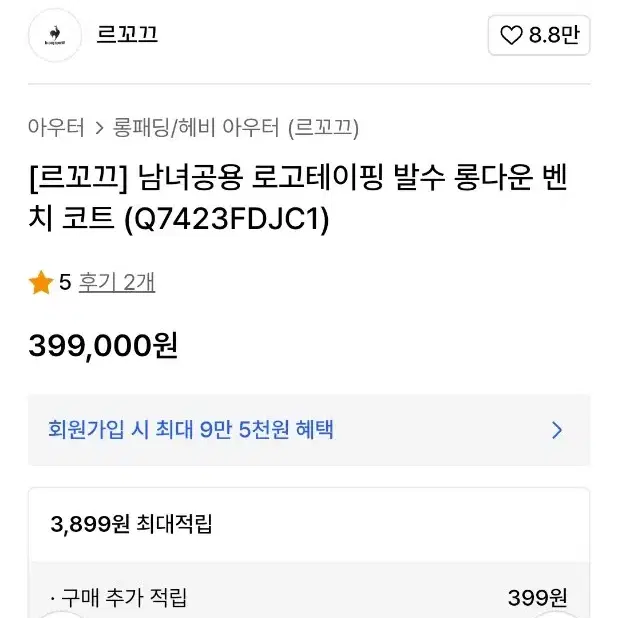Image resolution: width=618 pixels, height=618 pixels.
Task: Select the 8.8만 likes count
Action: pos(554,35)
